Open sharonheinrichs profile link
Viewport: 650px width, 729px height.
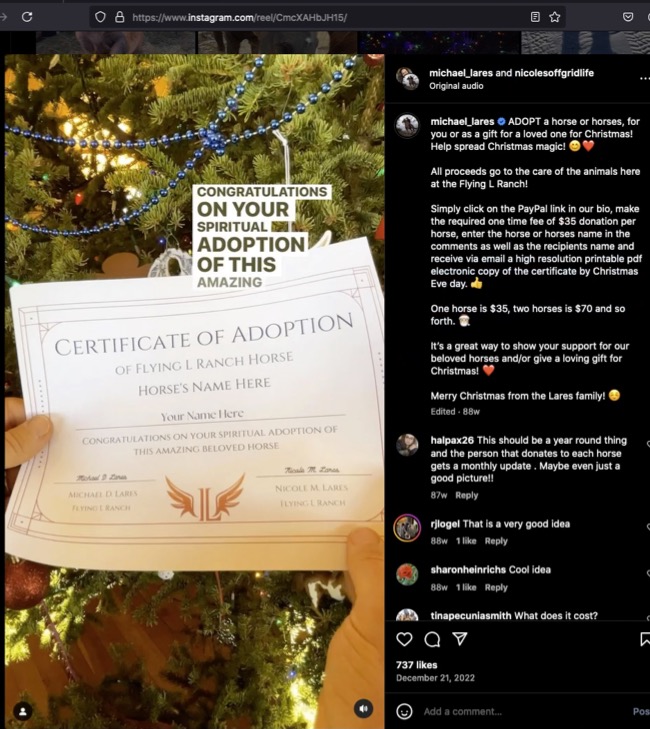point(468,570)
